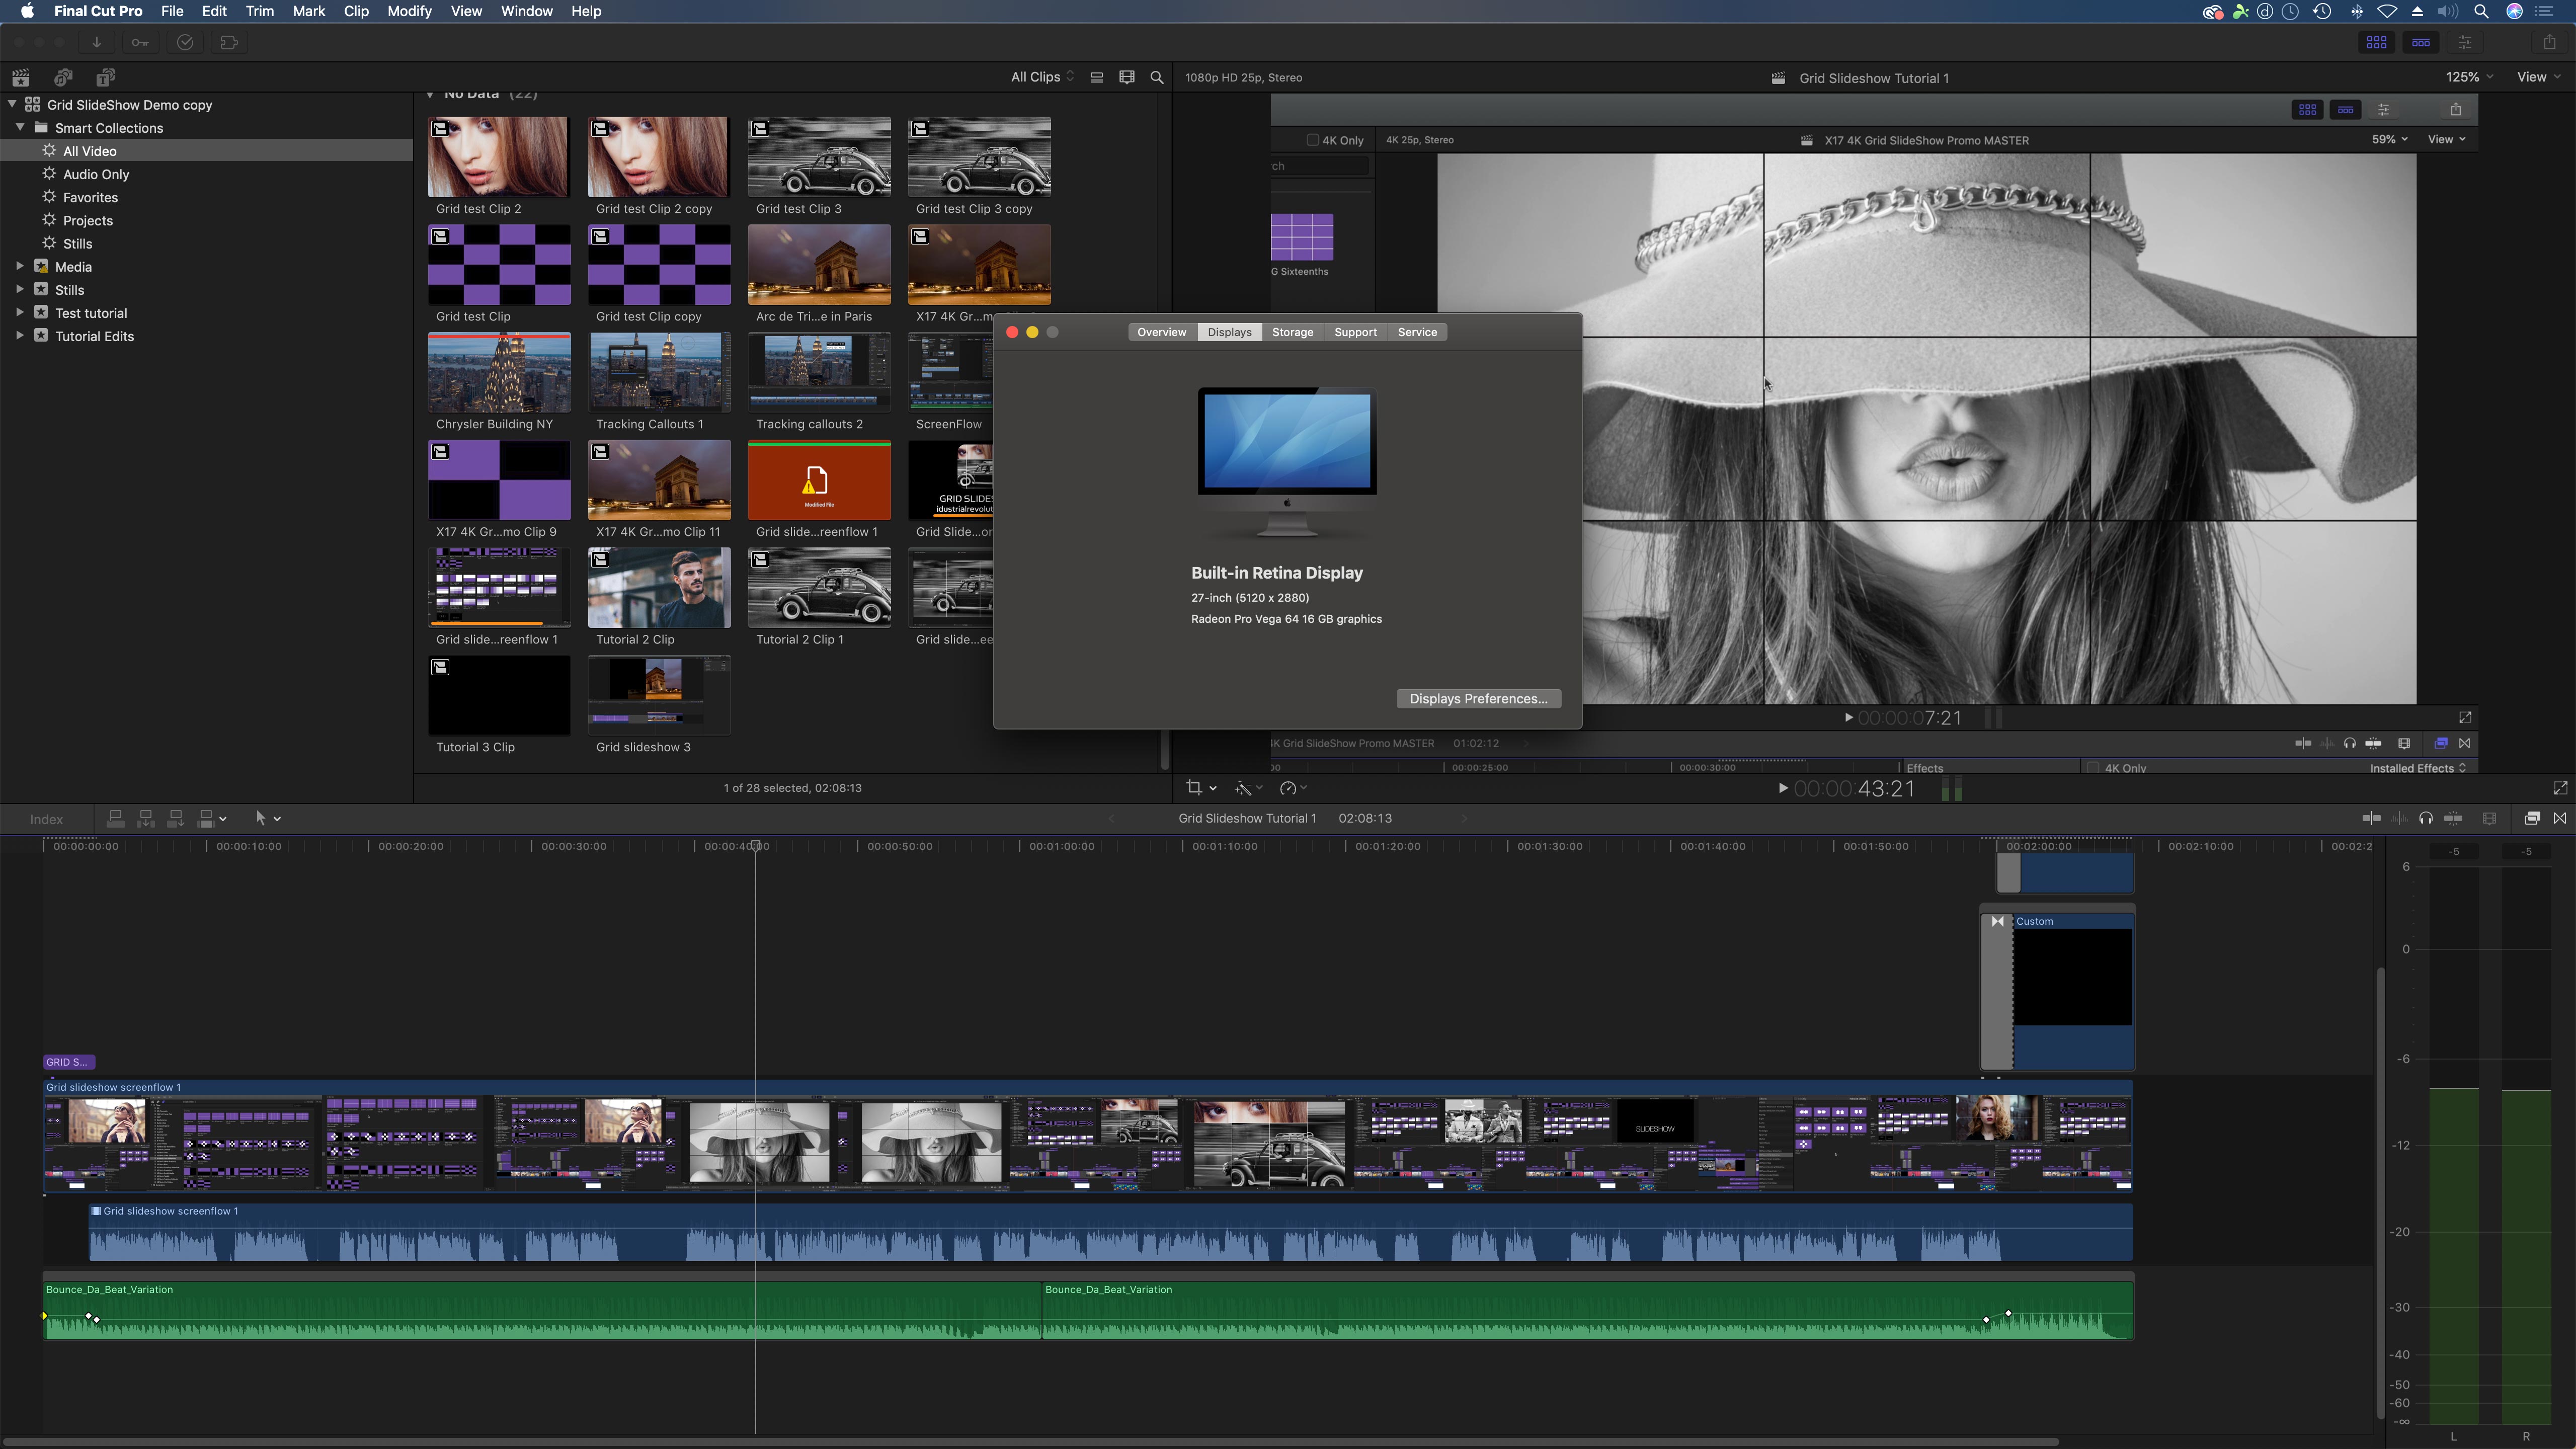Click the project clapperboard icon beside title
This screenshot has width=2576, height=1449.
pos(1778,78)
